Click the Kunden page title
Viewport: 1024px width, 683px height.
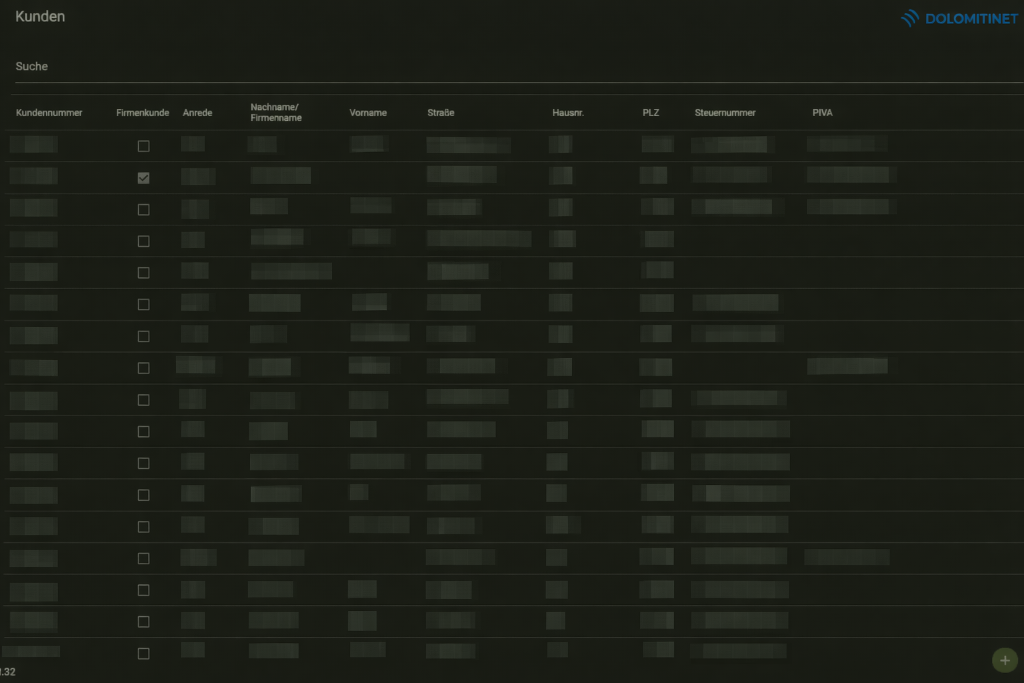click(x=40, y=17)
